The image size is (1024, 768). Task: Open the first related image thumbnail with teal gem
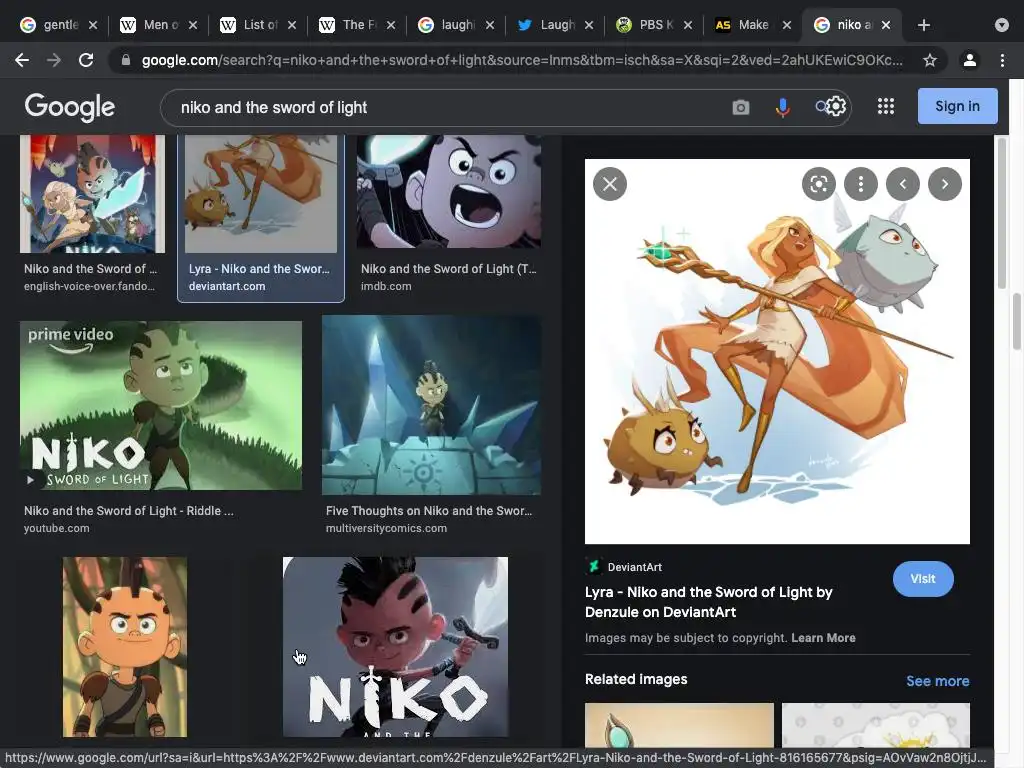pyautogui.click(x=679, y=725)
